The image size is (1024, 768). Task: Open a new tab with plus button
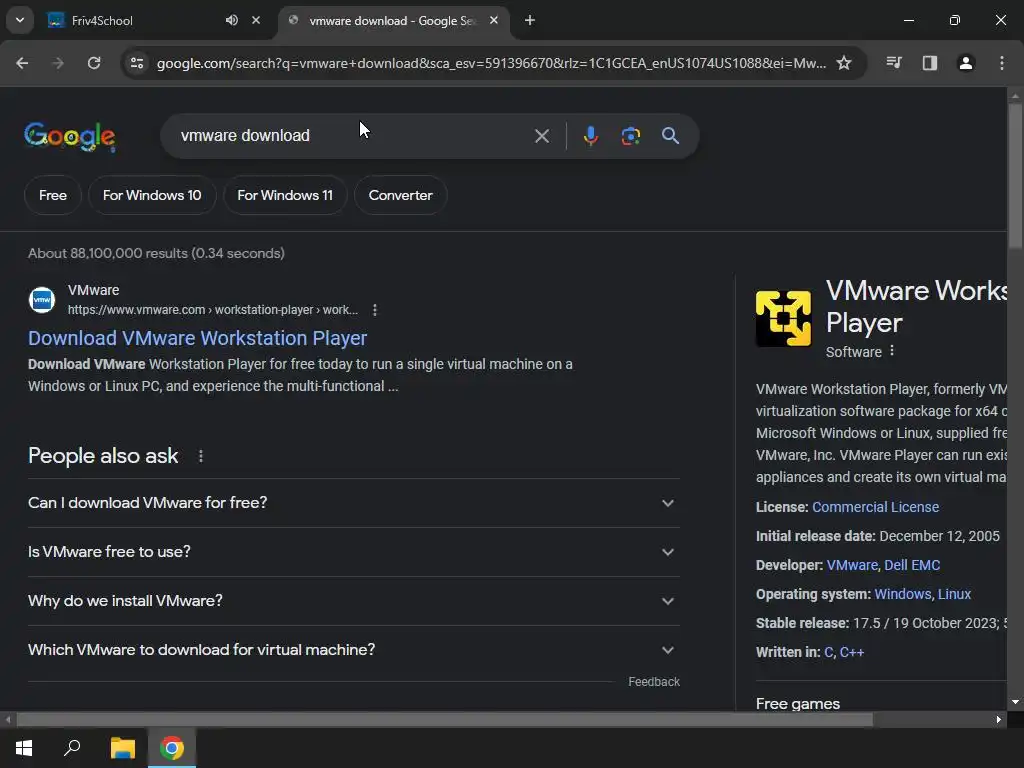tap(530, 20)
